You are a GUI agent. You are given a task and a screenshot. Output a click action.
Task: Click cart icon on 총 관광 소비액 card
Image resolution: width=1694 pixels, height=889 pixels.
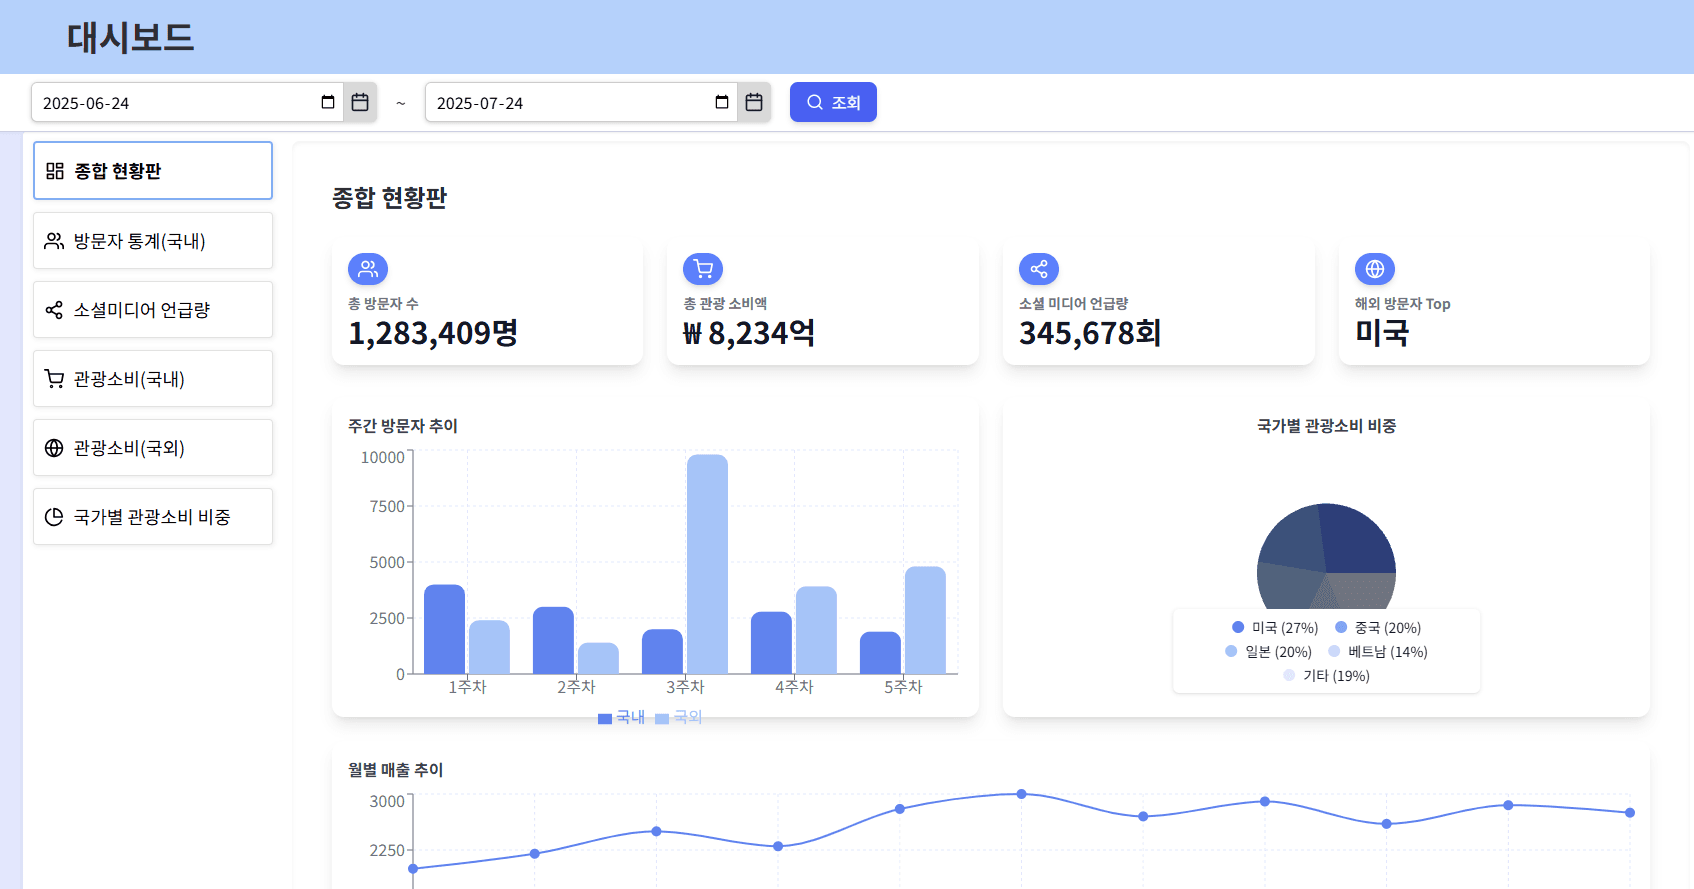703,269
